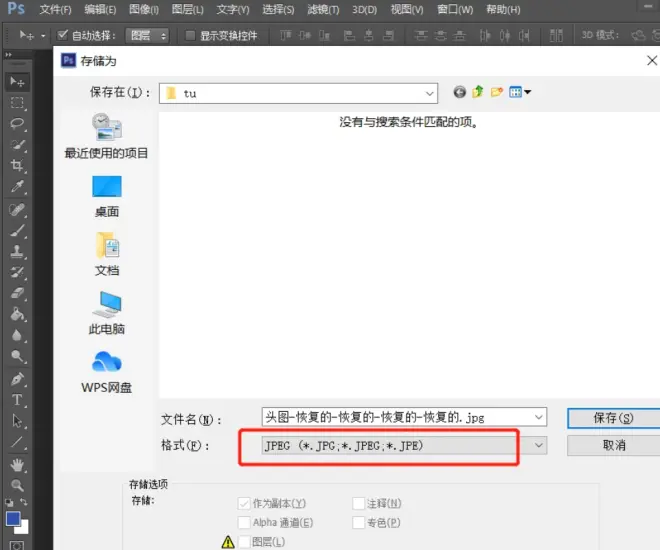Select the Dodge tool
Image resolution: width=660 pixels, height=550 pixels.
pos(17,356)
